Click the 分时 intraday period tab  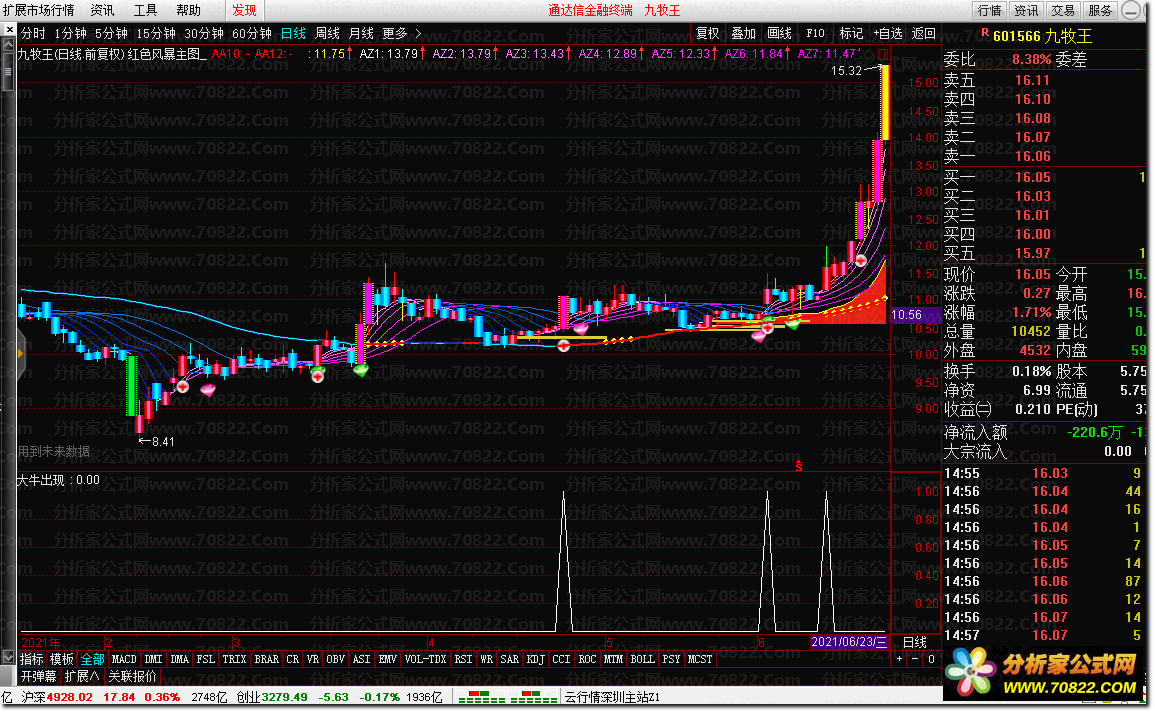(x=32, y=34)
